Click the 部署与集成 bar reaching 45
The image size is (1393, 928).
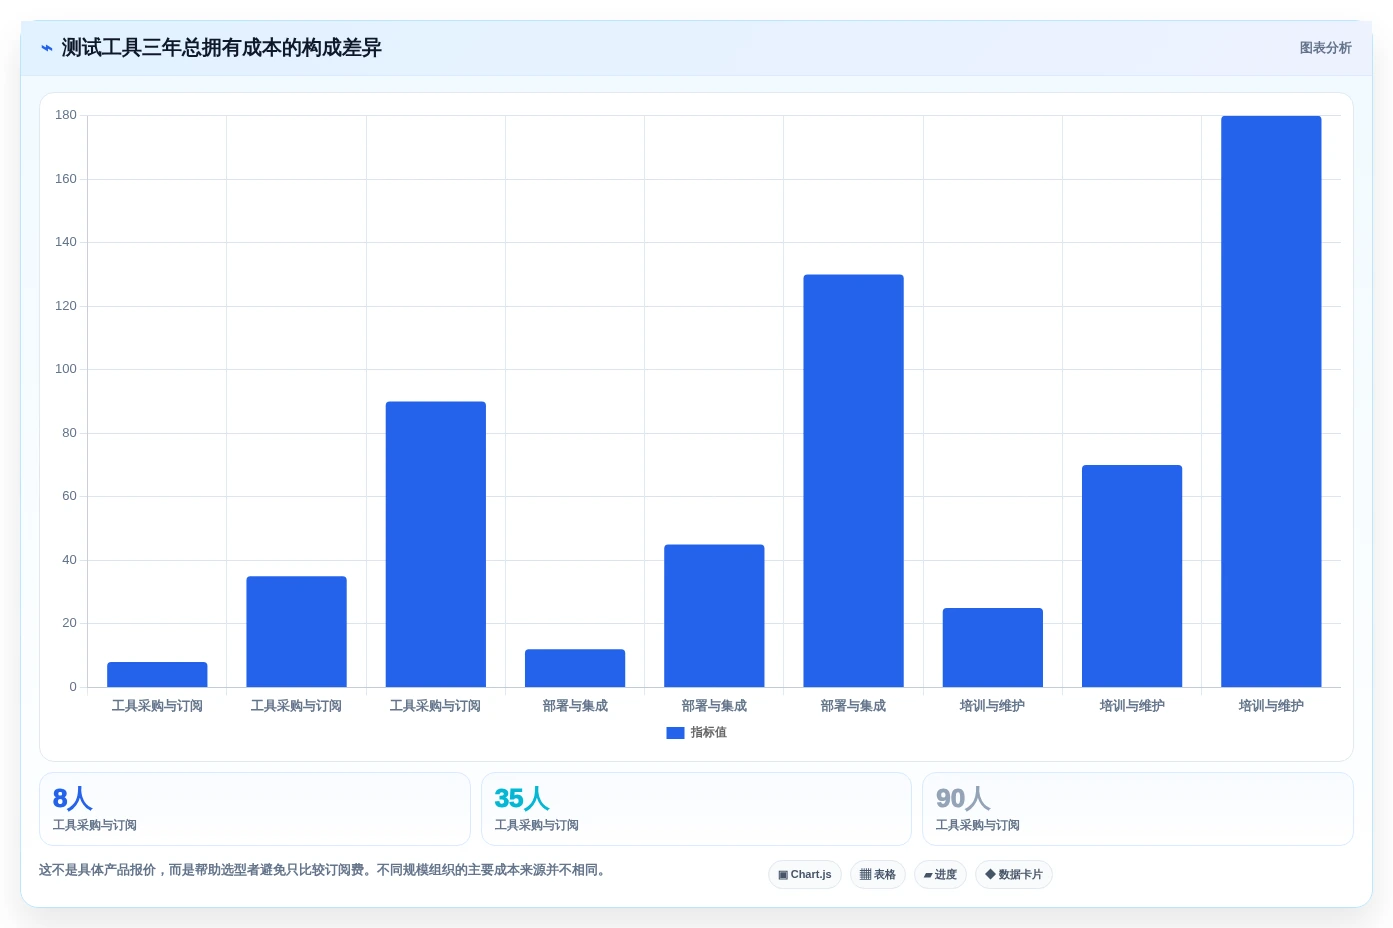pyautogui.click(x=714, y=616)
